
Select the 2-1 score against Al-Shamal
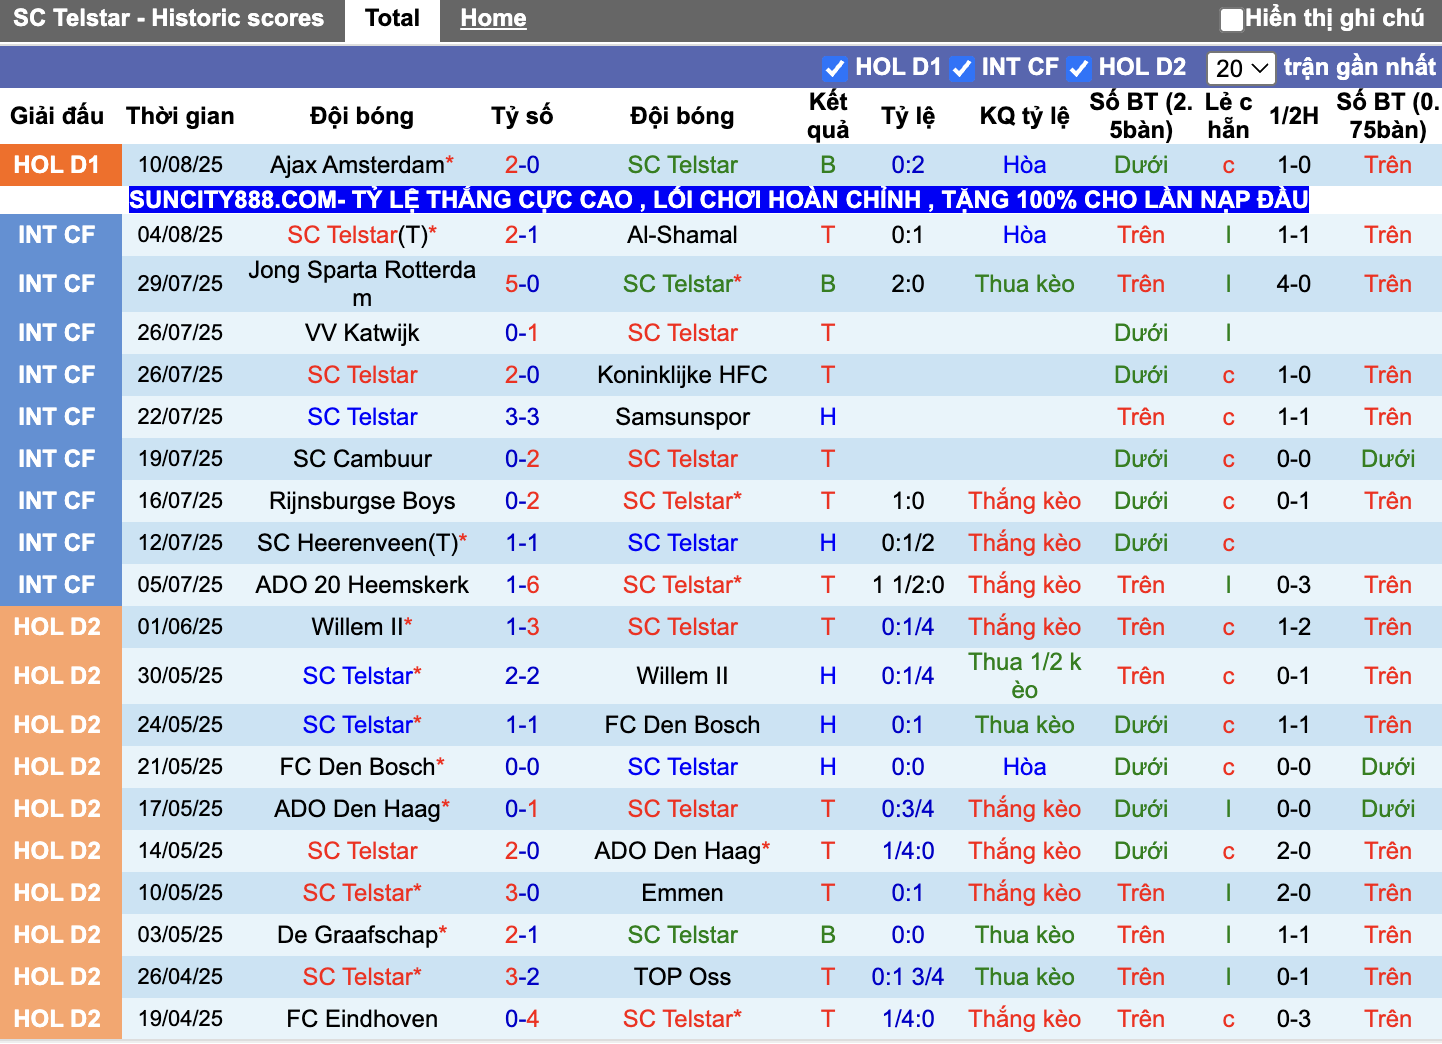point(522,235)
